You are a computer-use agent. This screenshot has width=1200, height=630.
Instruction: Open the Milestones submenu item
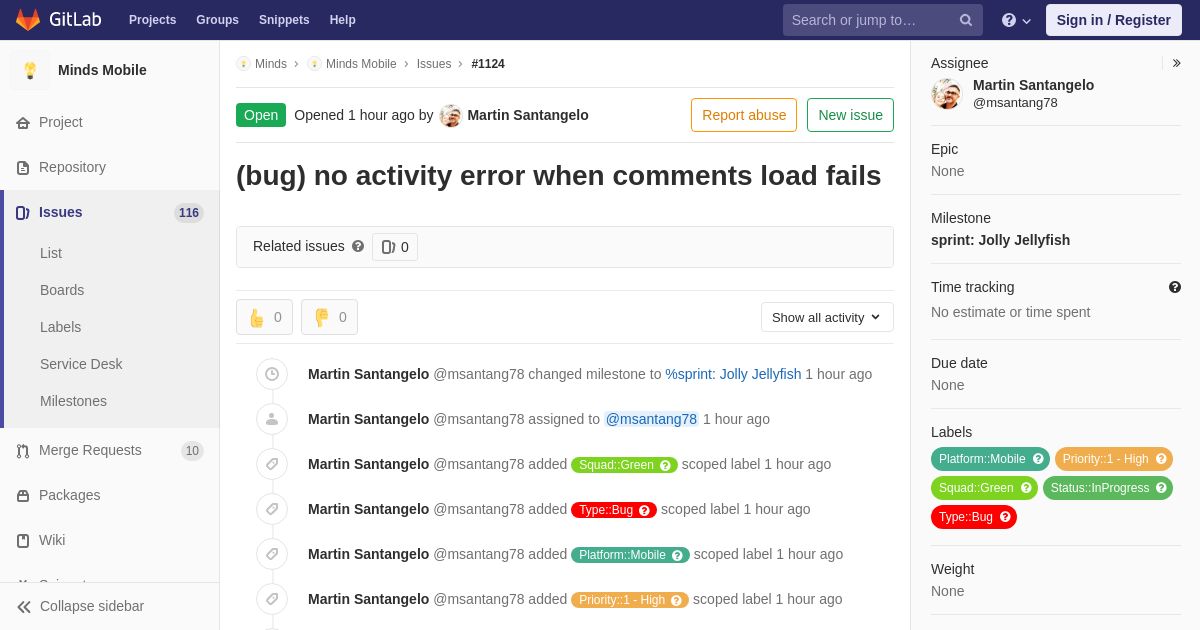point(73,401)
